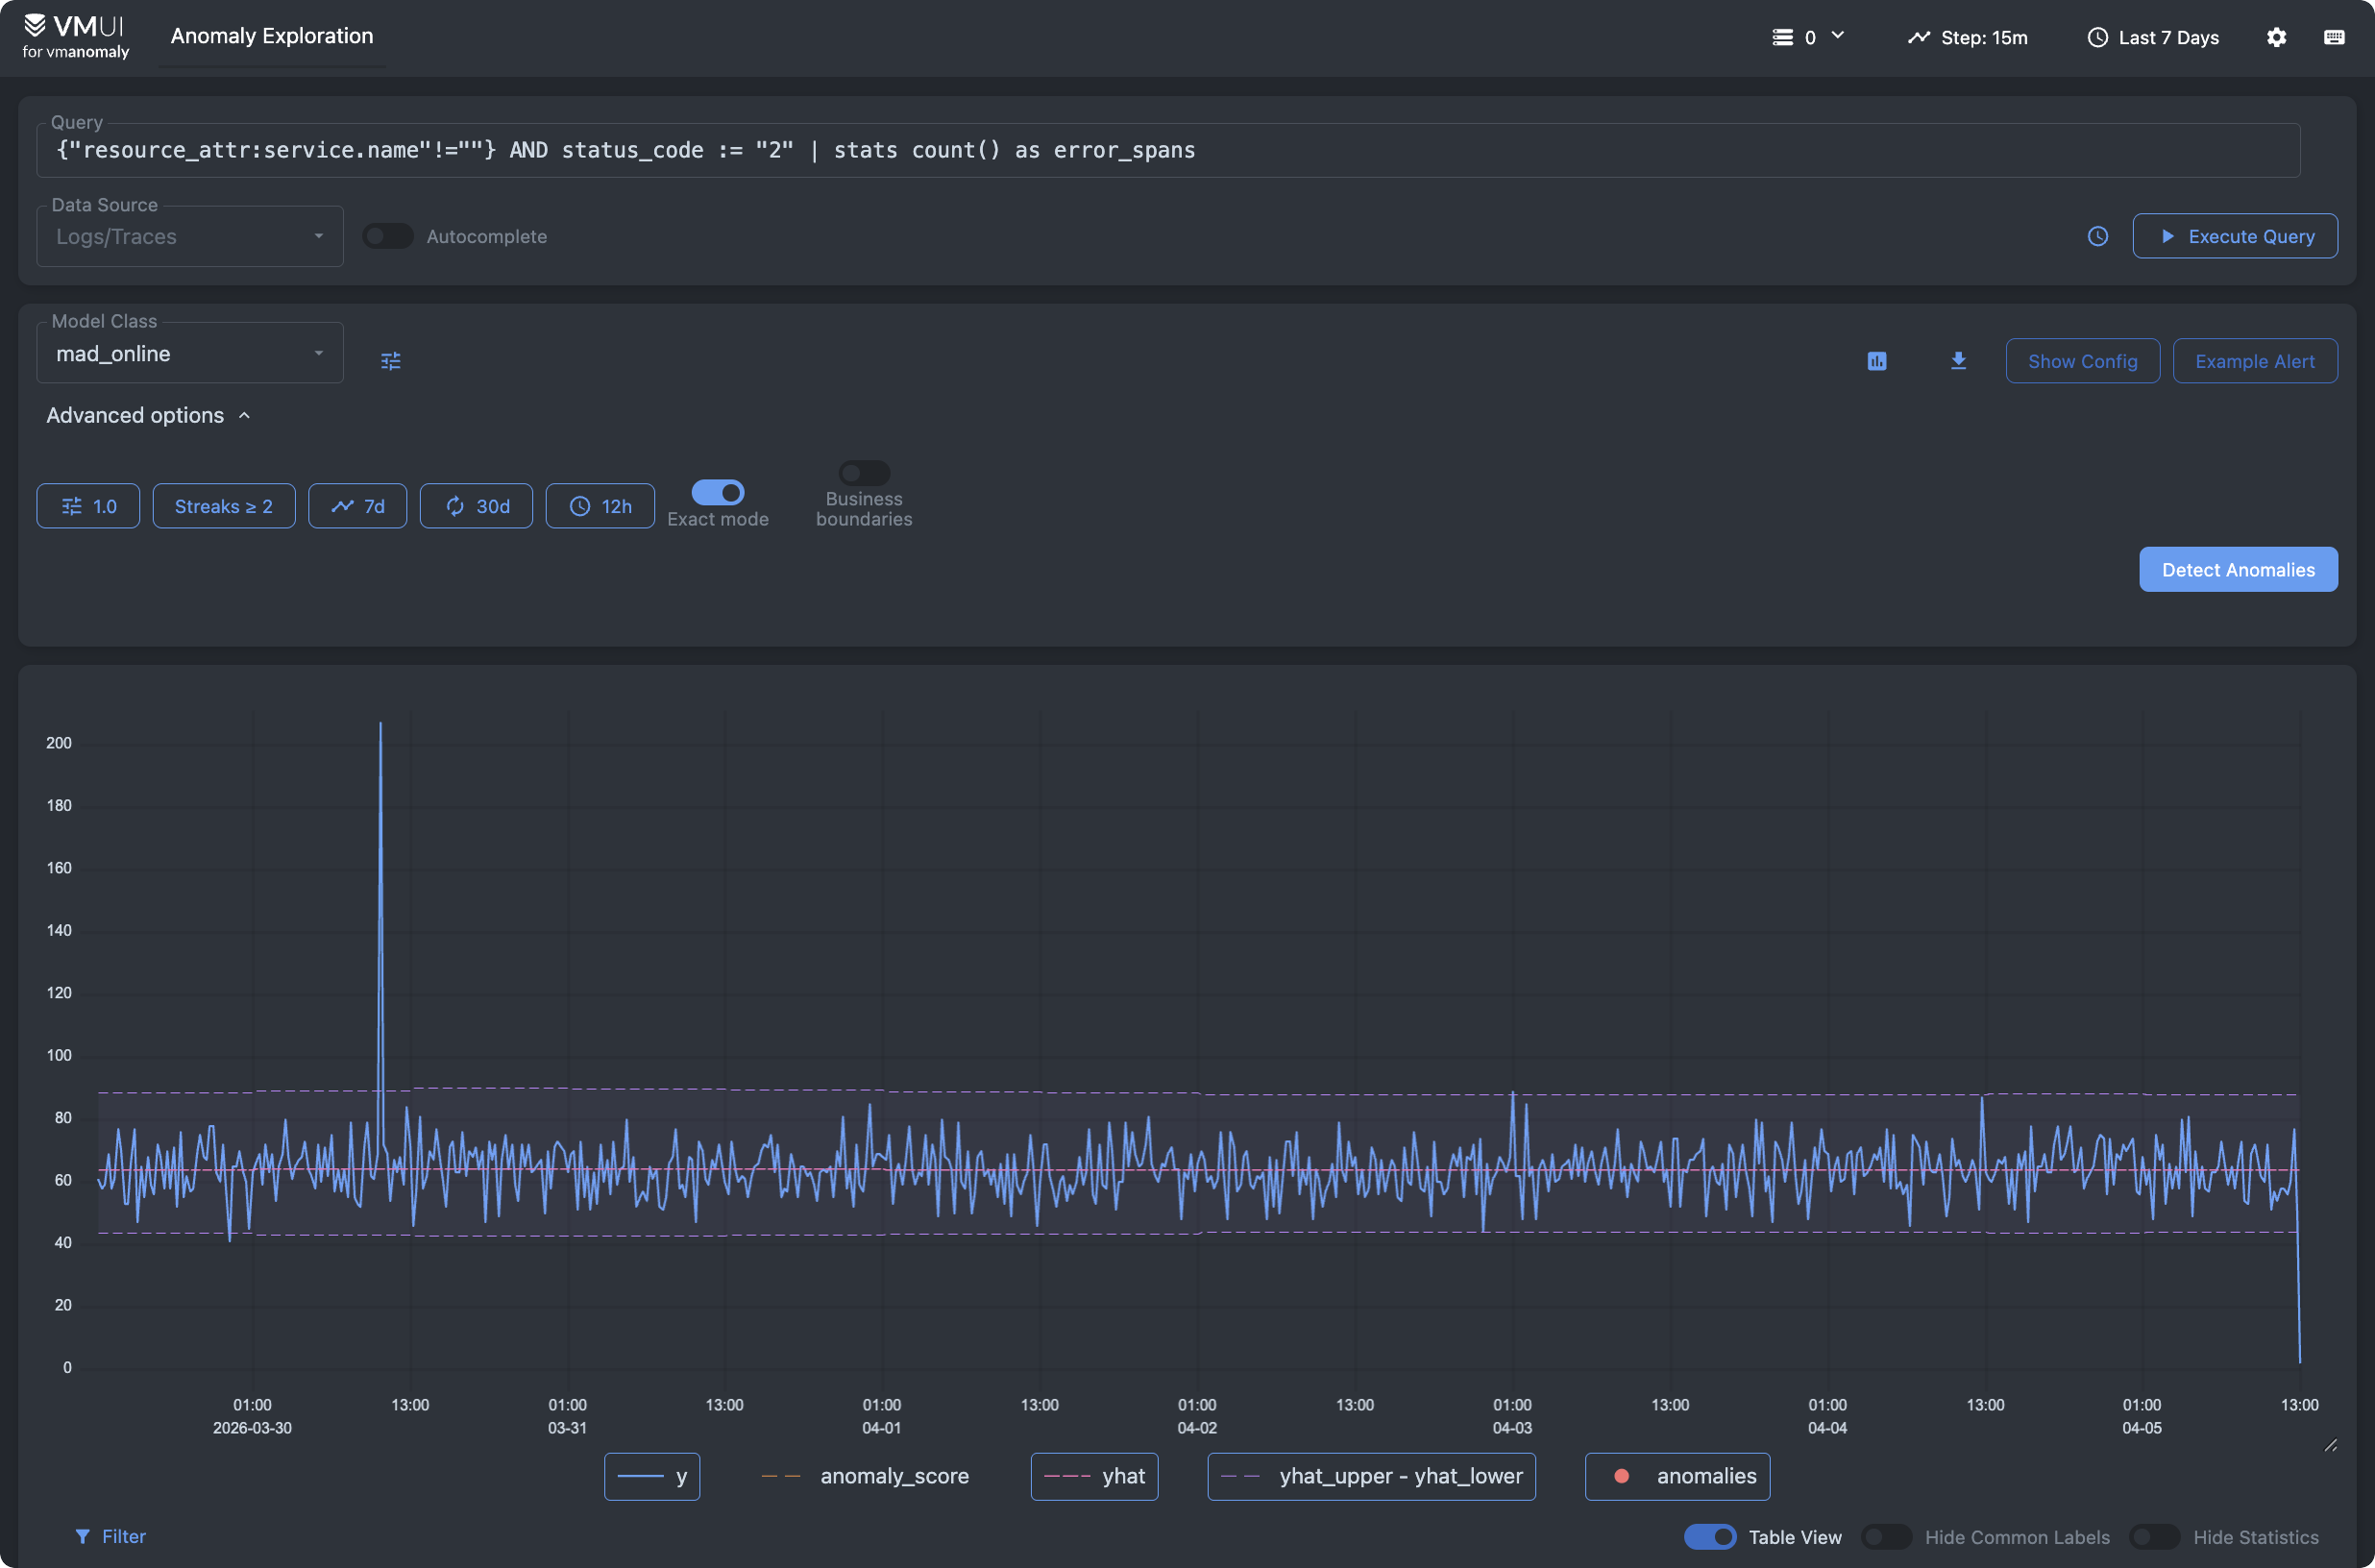Open the queries list icon showing 0
Viewport: 2375px width, 1568px height.
[1782, 37]
